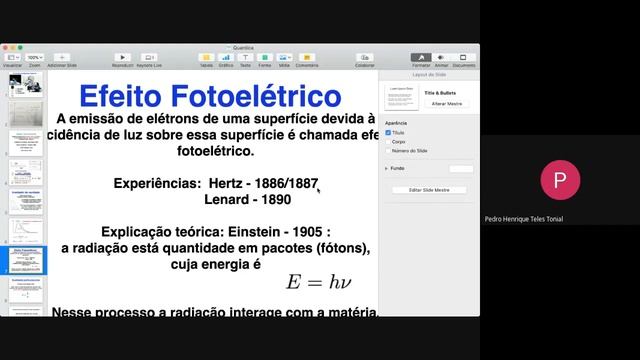Open Keynote Live from the toolbar
Viewport: 640px width, 360px height.
point(149,58)
